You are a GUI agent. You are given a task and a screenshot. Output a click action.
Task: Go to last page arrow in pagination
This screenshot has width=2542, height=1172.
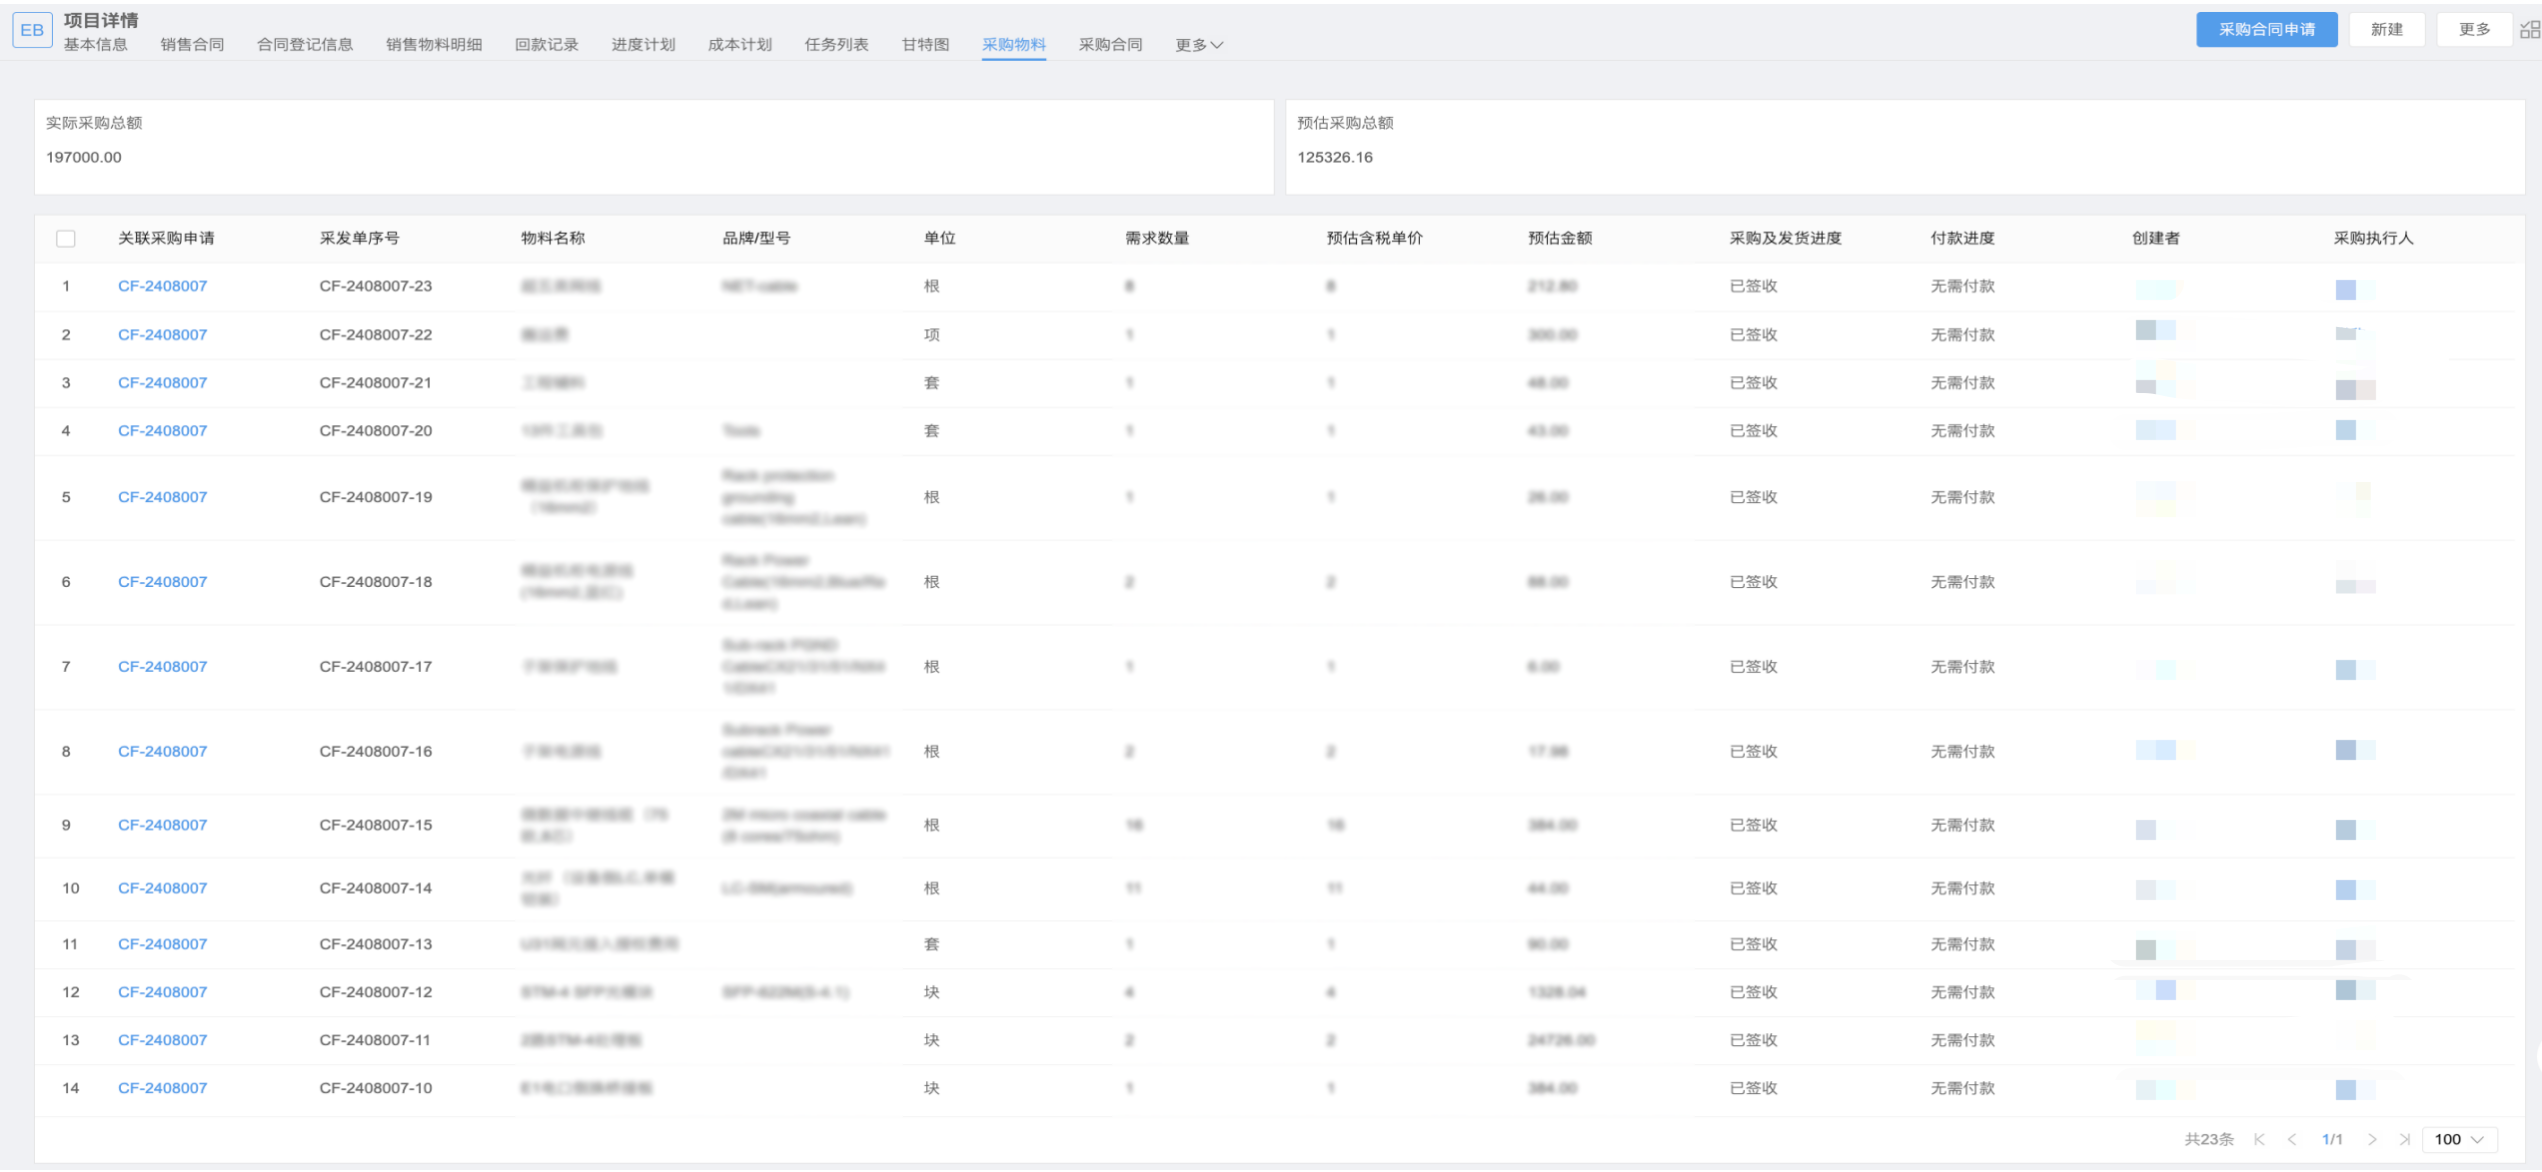[x=2405, y=1139]
